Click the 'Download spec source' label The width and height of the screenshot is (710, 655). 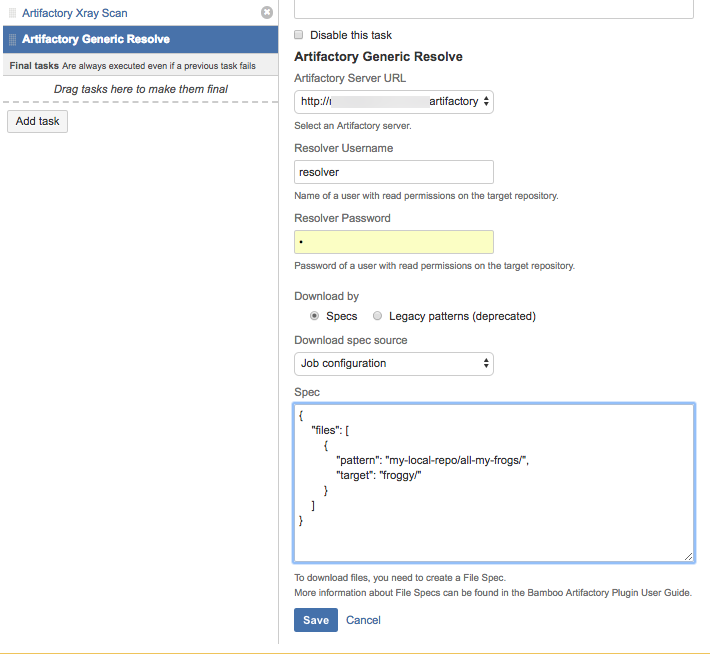click(x=351, y=340)
